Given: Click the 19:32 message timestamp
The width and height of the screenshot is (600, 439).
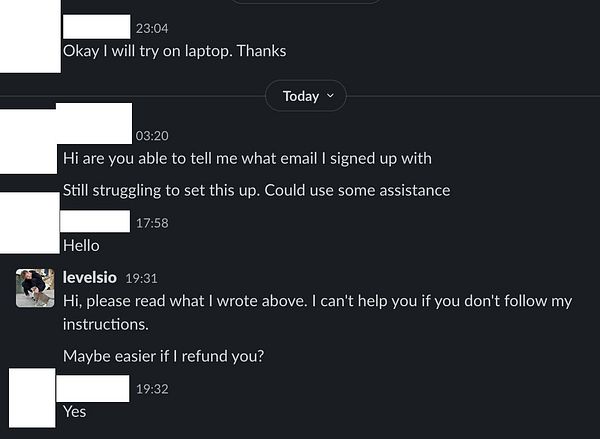Looking at the screenshot, I should [152, 389].
